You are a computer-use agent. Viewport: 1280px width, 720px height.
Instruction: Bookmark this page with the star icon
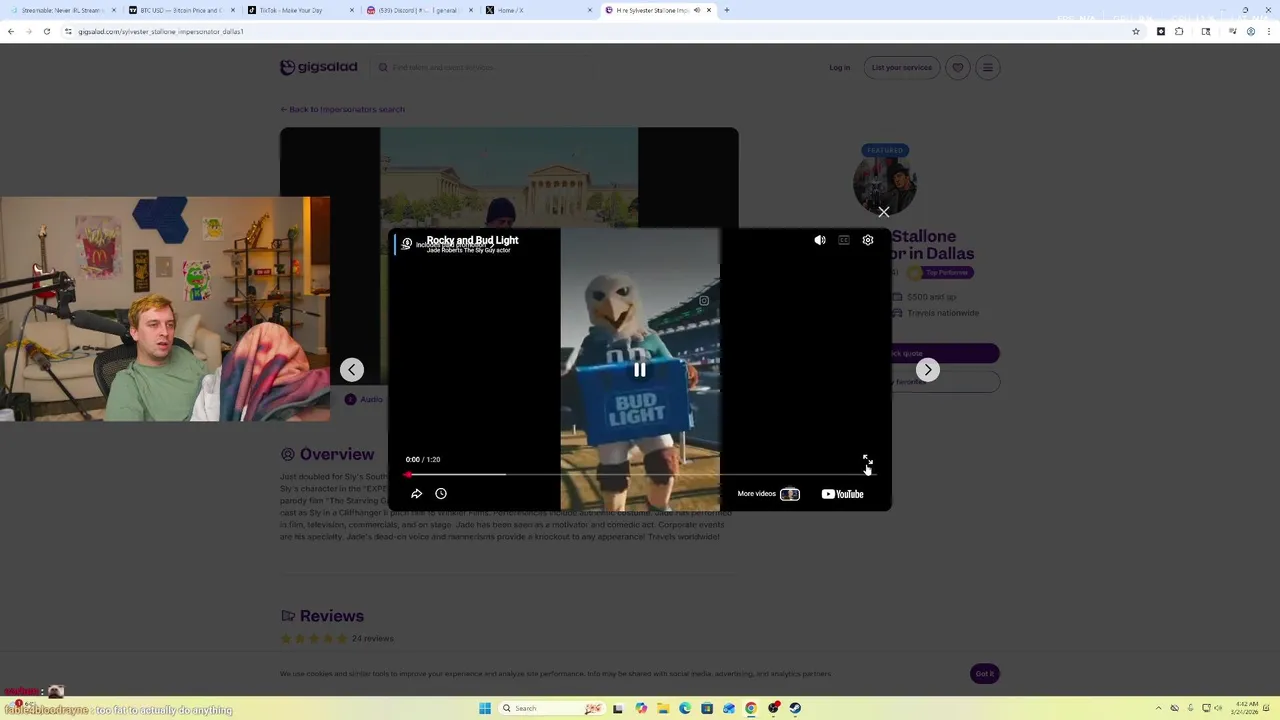pos(1136,31)
